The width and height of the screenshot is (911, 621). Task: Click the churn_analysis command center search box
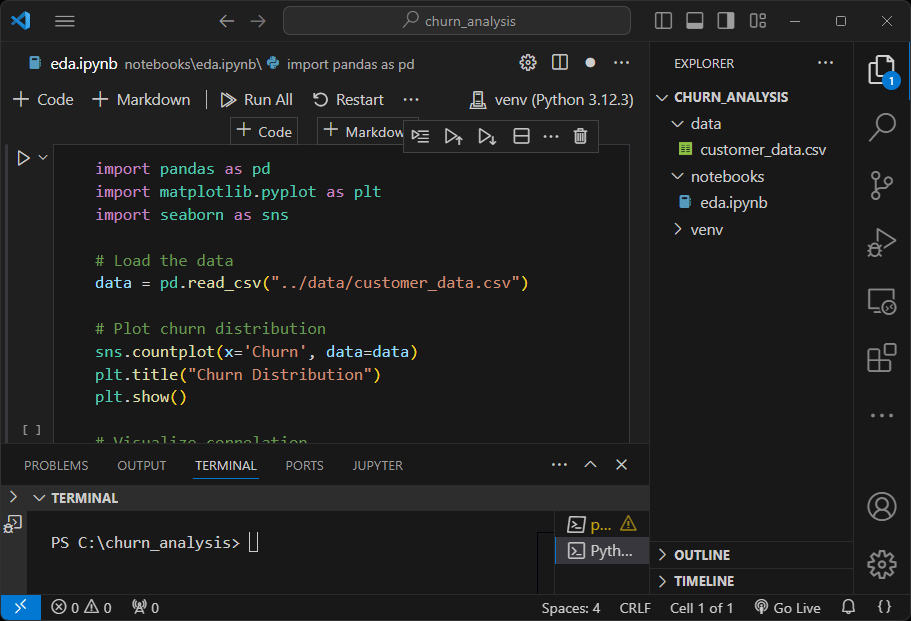[x=457, y=21]
